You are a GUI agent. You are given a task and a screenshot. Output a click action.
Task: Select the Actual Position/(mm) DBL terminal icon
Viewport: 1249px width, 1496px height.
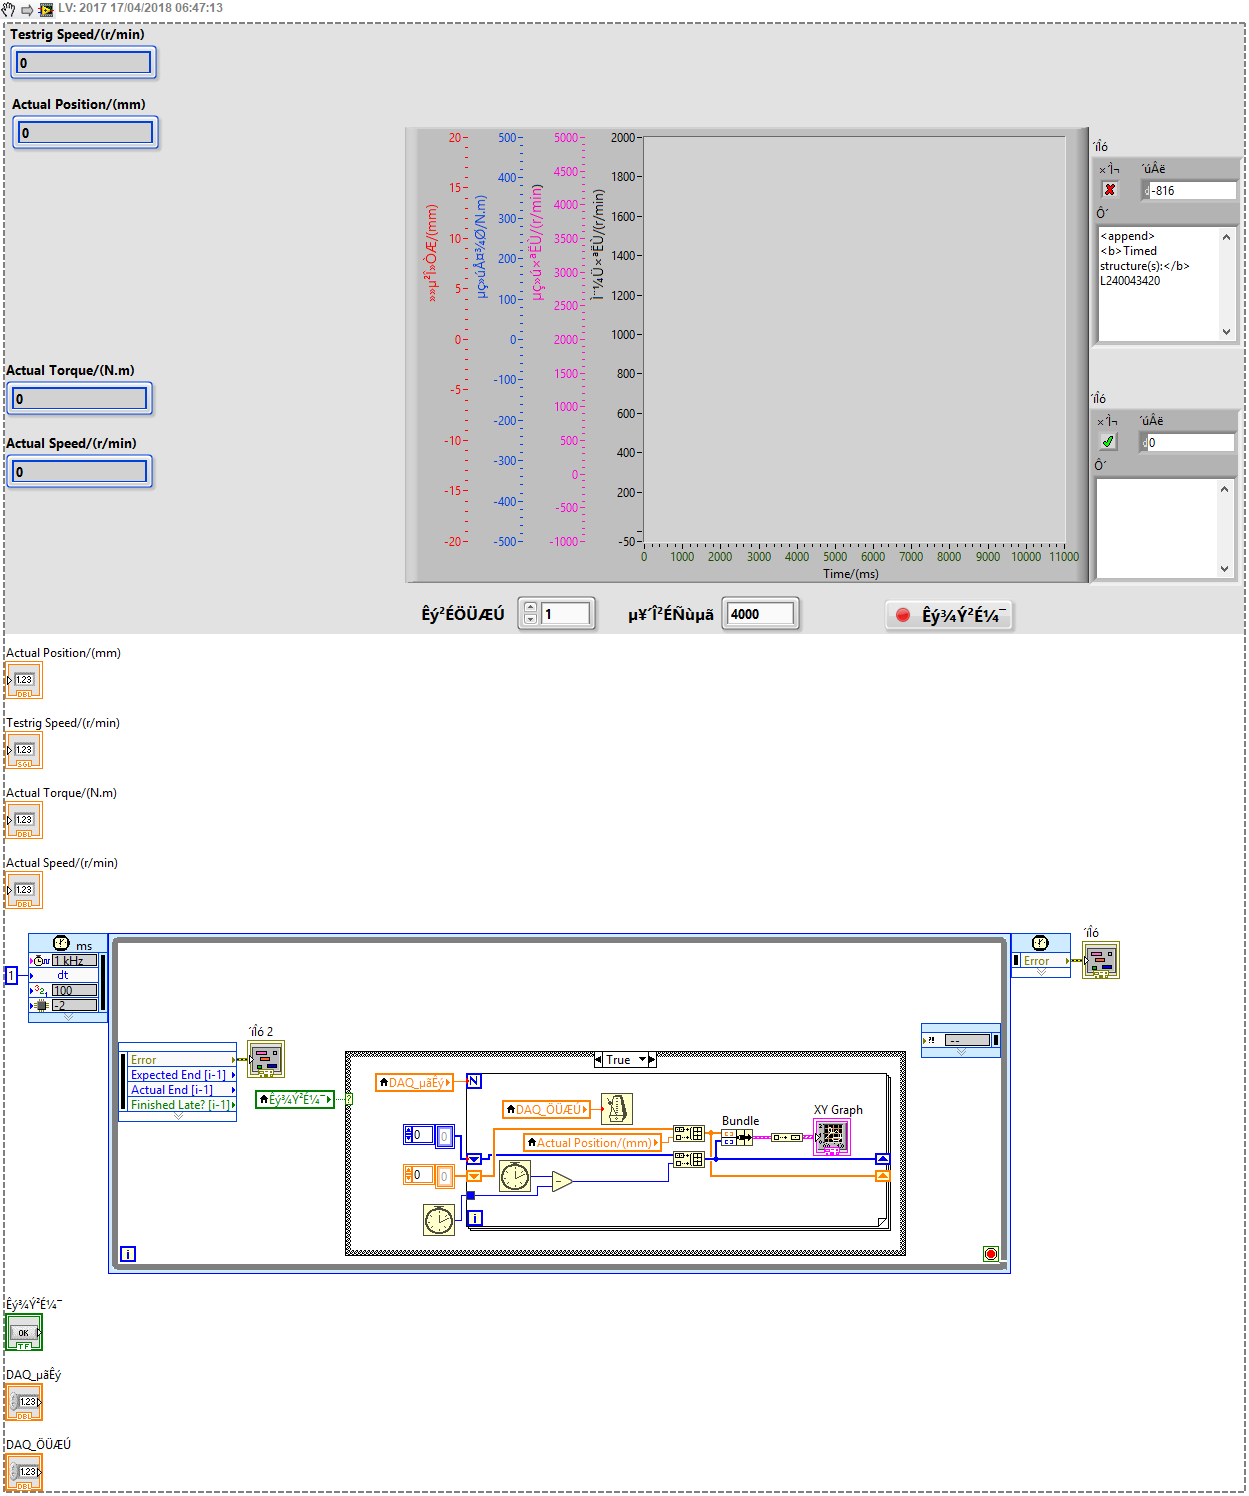click(x=24, y=681)
